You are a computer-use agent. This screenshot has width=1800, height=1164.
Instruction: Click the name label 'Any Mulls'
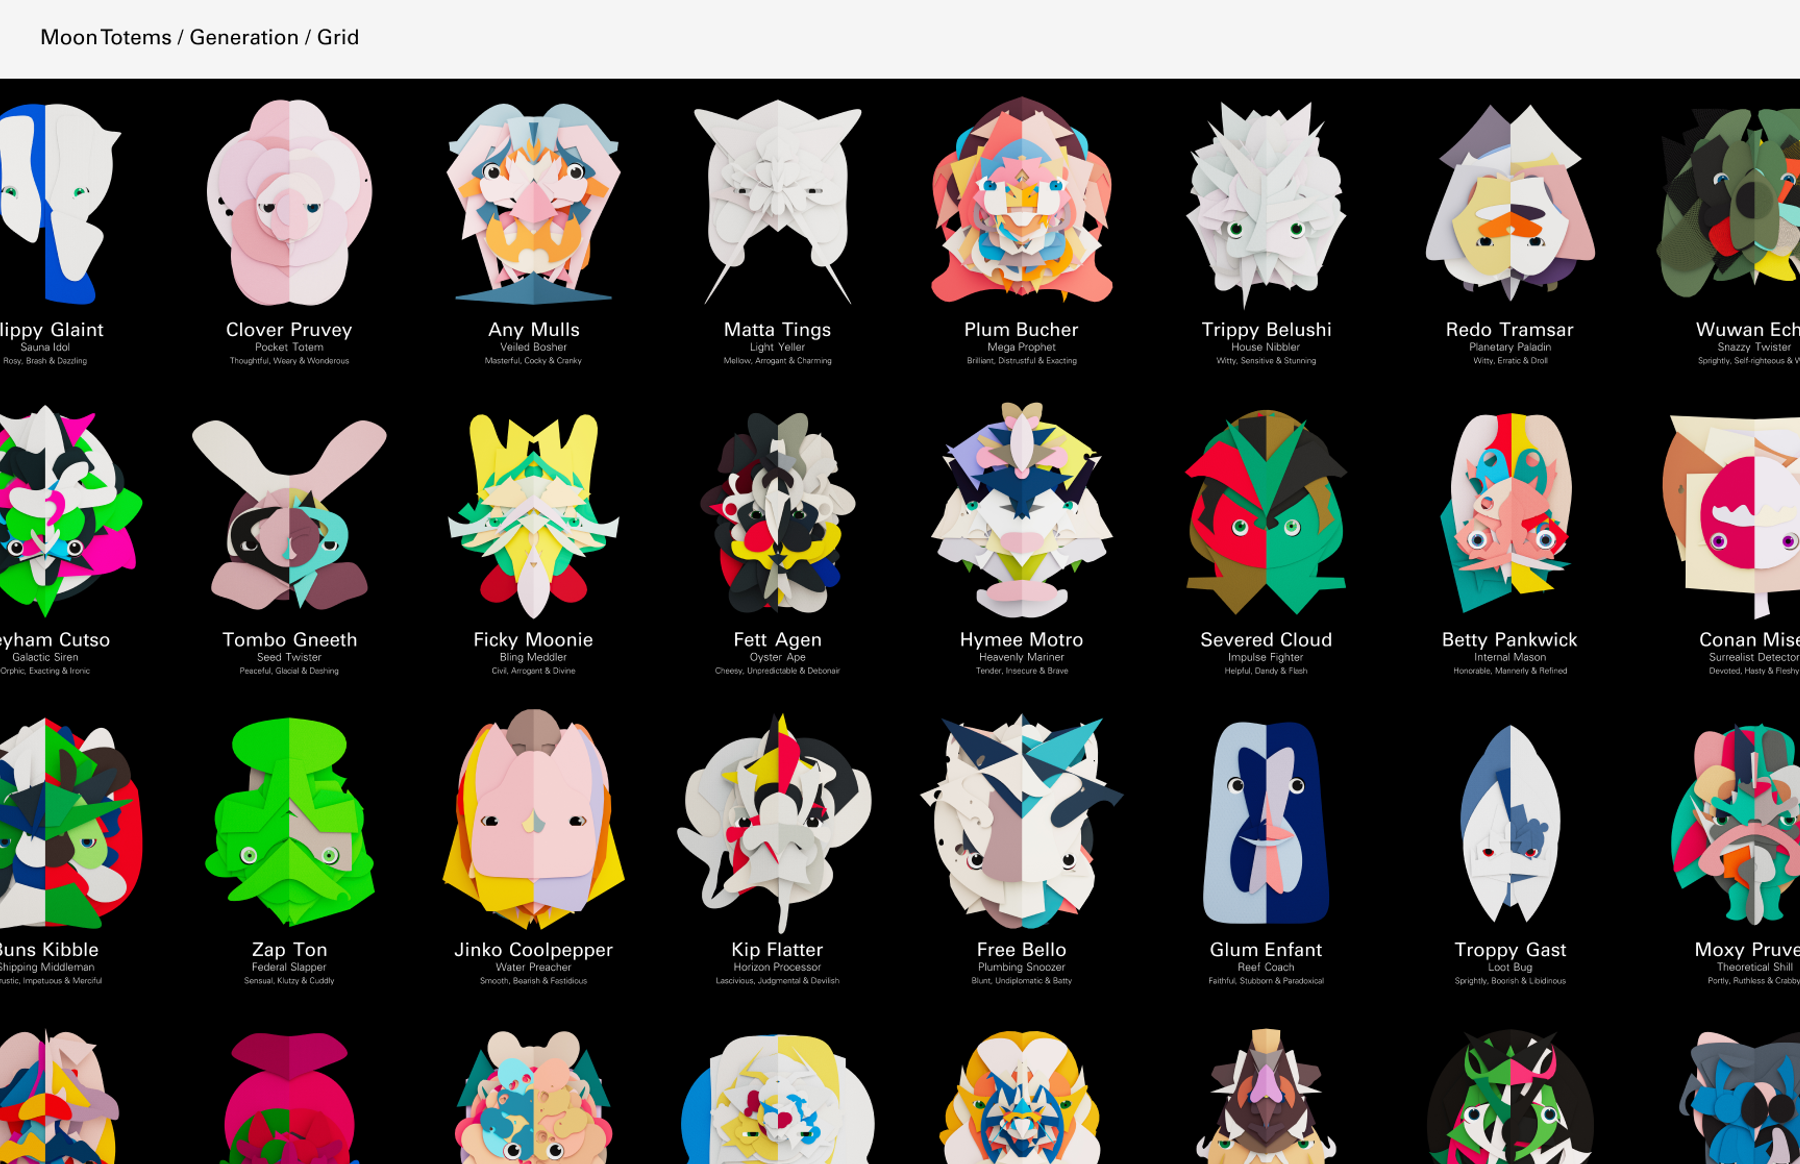click(533, 329)
